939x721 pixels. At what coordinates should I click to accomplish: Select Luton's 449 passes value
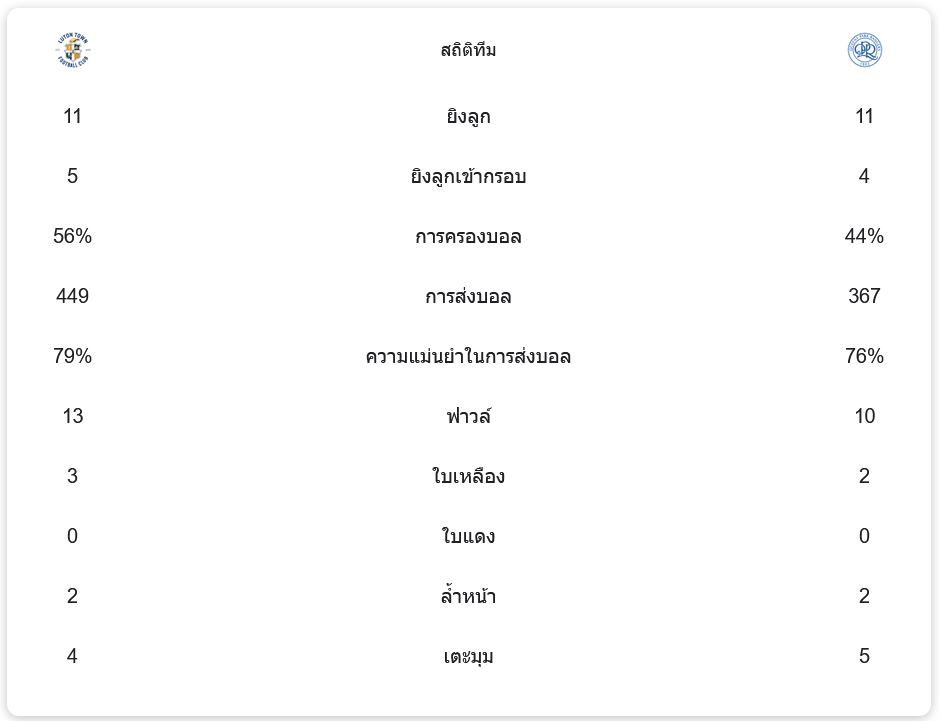[x=73, y=297]
